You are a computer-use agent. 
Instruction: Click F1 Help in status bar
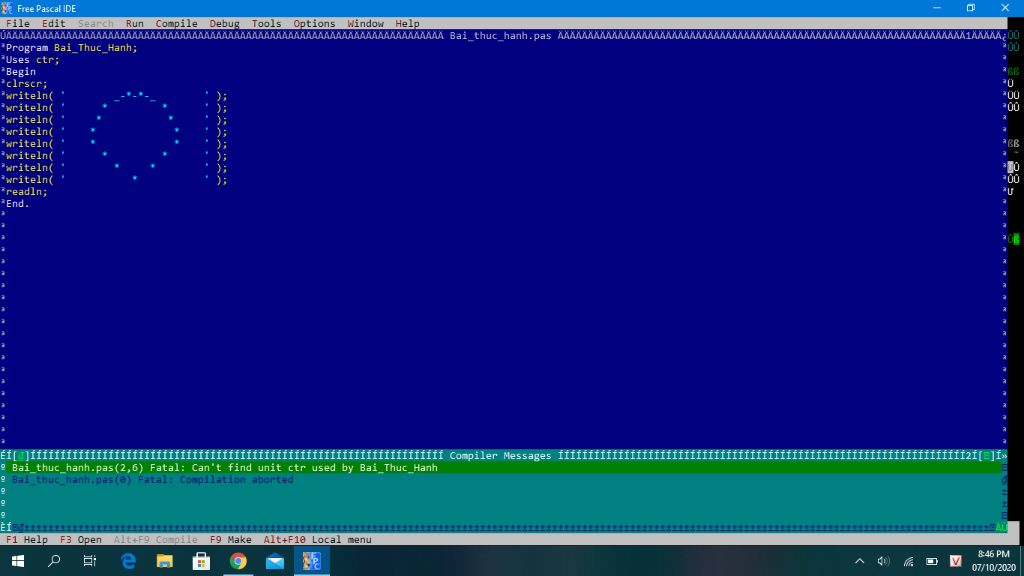click(27, 539)
